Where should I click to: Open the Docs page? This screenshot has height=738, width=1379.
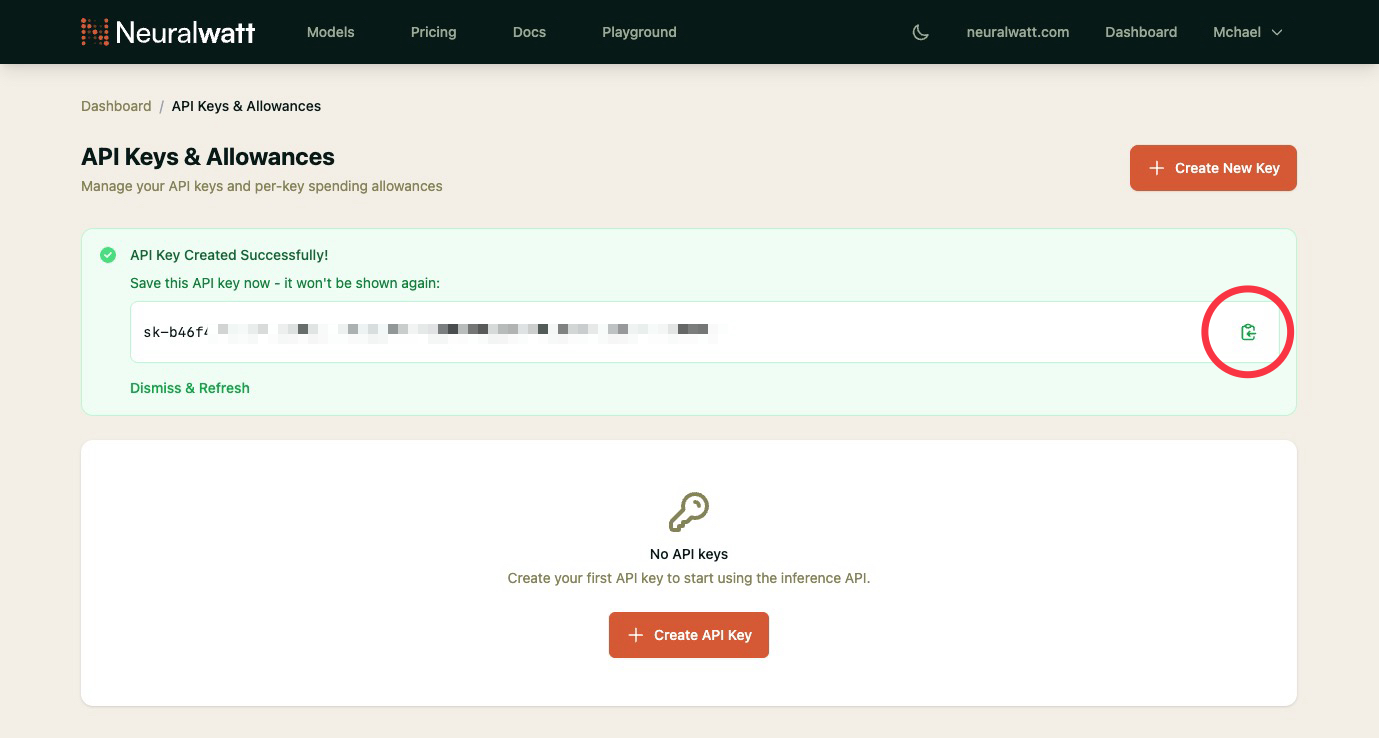(529, 32)
